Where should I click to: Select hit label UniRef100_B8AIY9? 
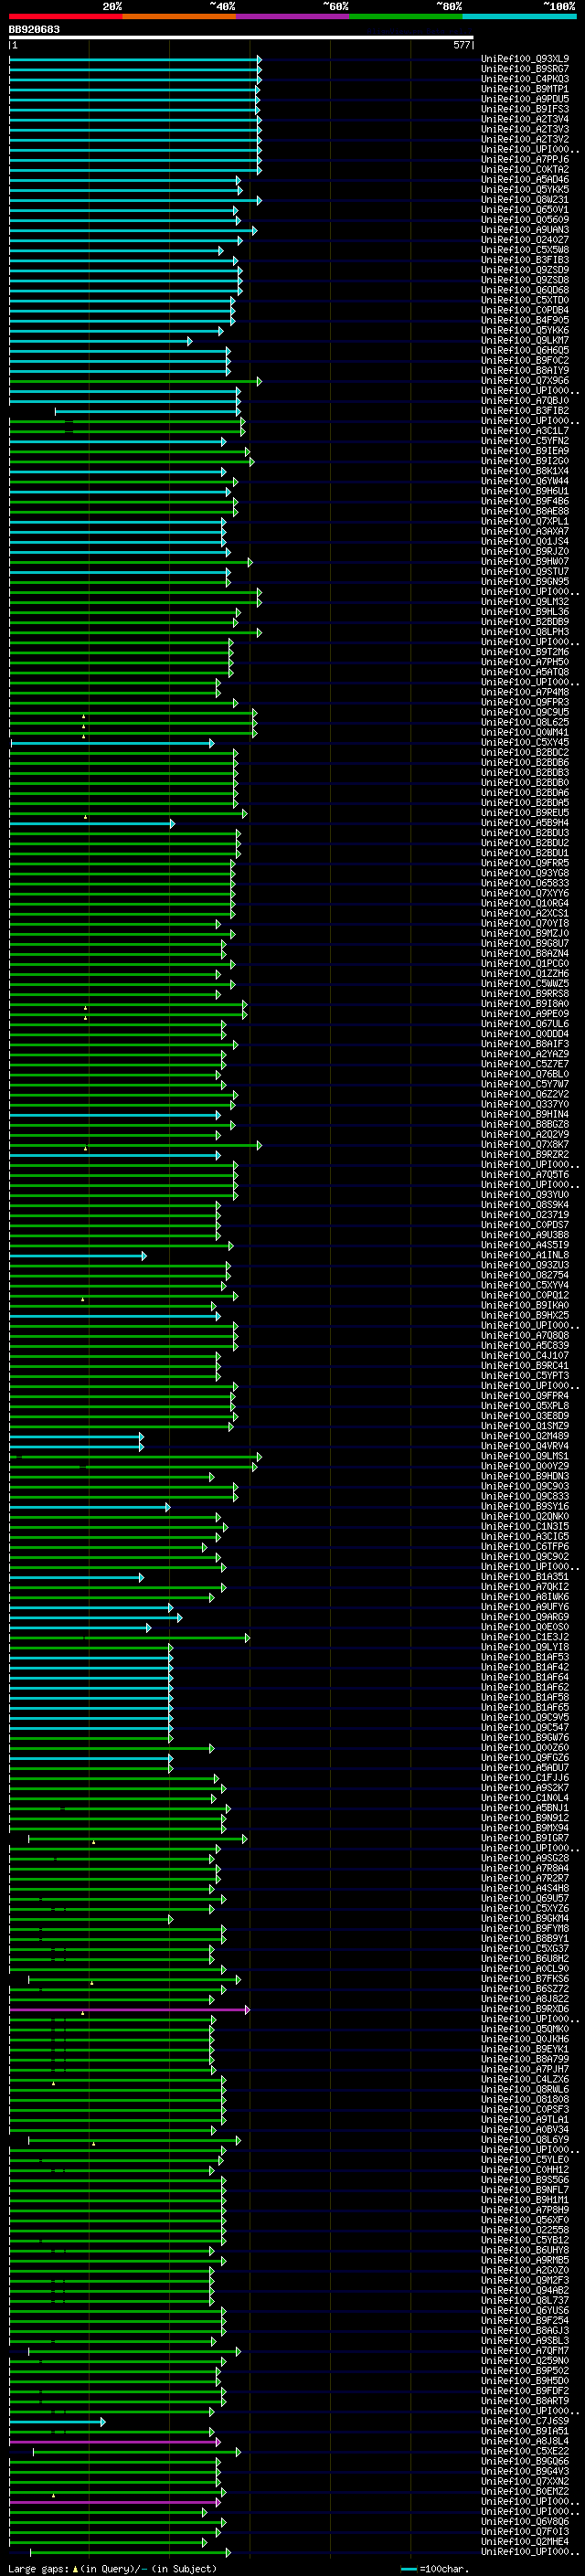pos(525,371)
